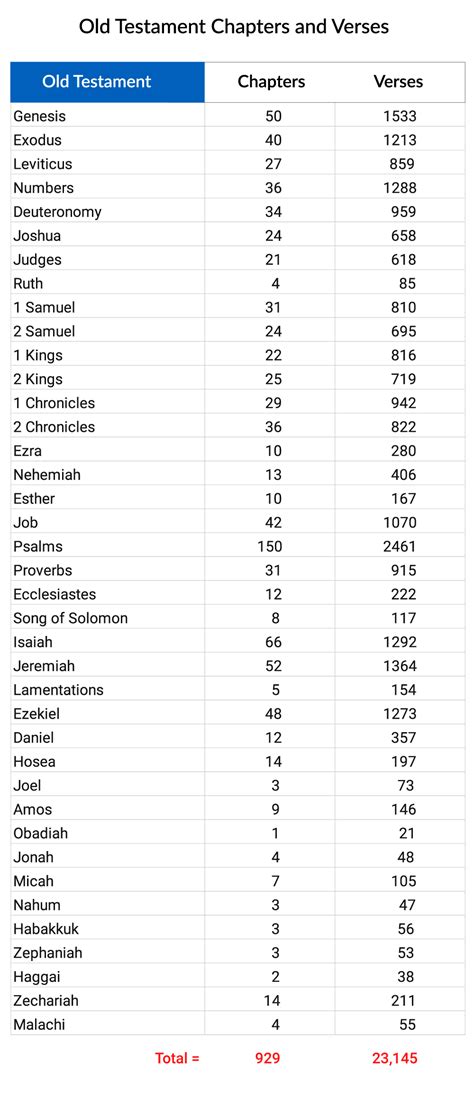The width and height of the screenshot is (474, 1097).
Task: Click Psalms chapter count 150
Action: pyautogui.click(x=271, y=546)
